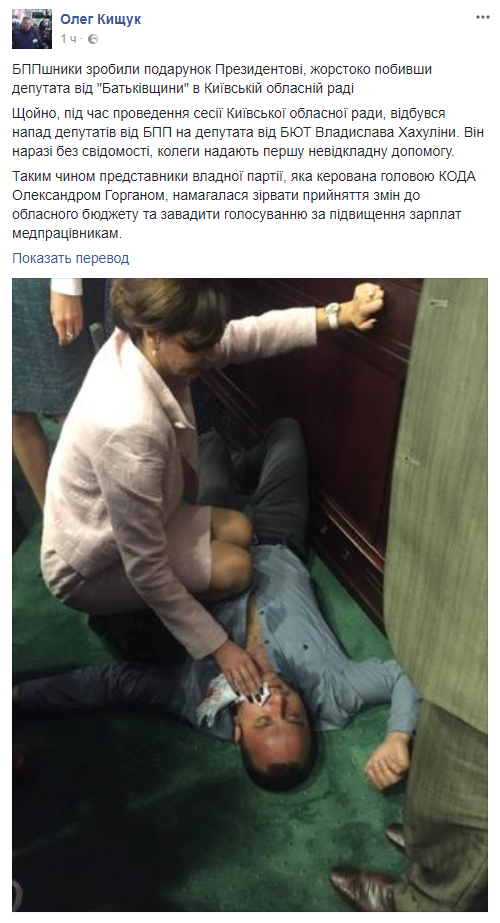This screenshot has width=500, height=923.
Task: Click the lying man's clenched fist
Action: click(x=386, y=760)
